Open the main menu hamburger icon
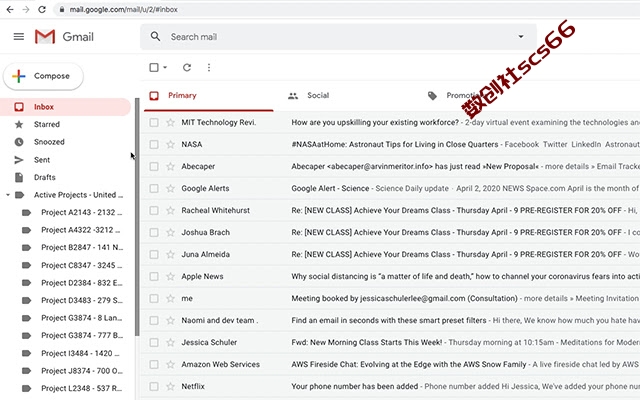This screenshot has height=400, width=640. [19, 37]
